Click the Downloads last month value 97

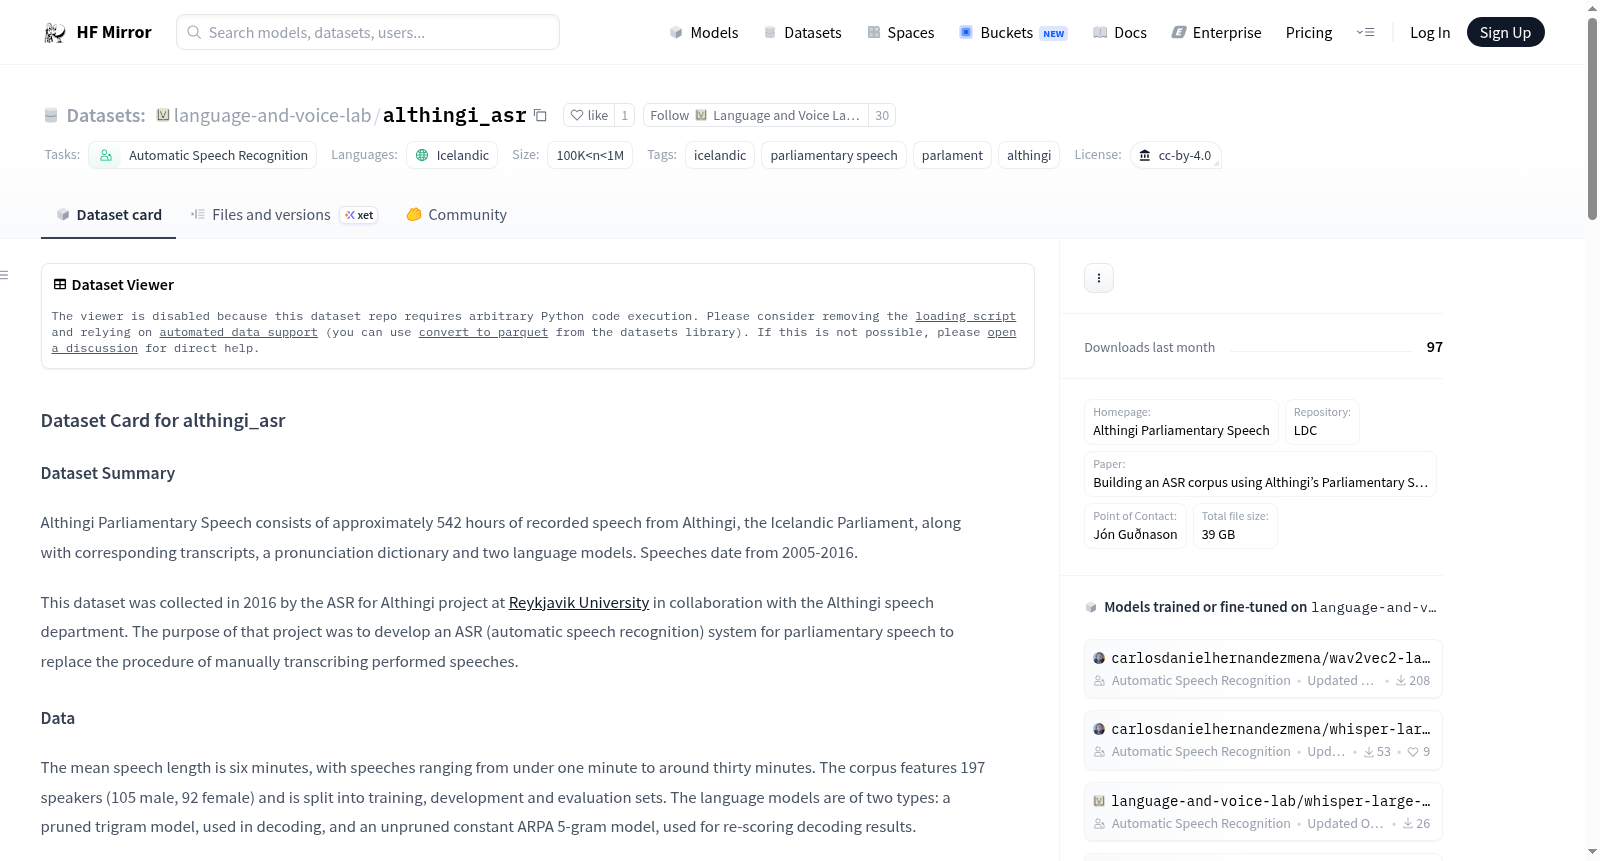click(1435, 347)
